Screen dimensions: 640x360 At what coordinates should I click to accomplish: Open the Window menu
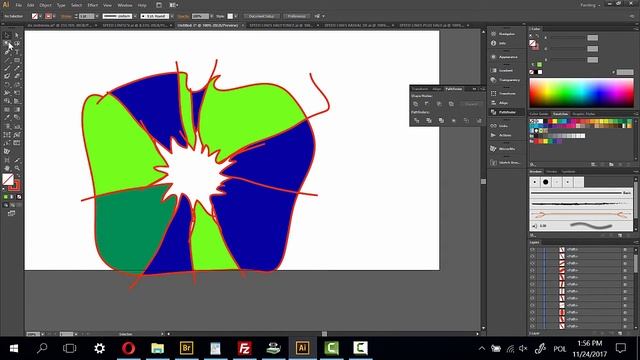click(125, 5)
